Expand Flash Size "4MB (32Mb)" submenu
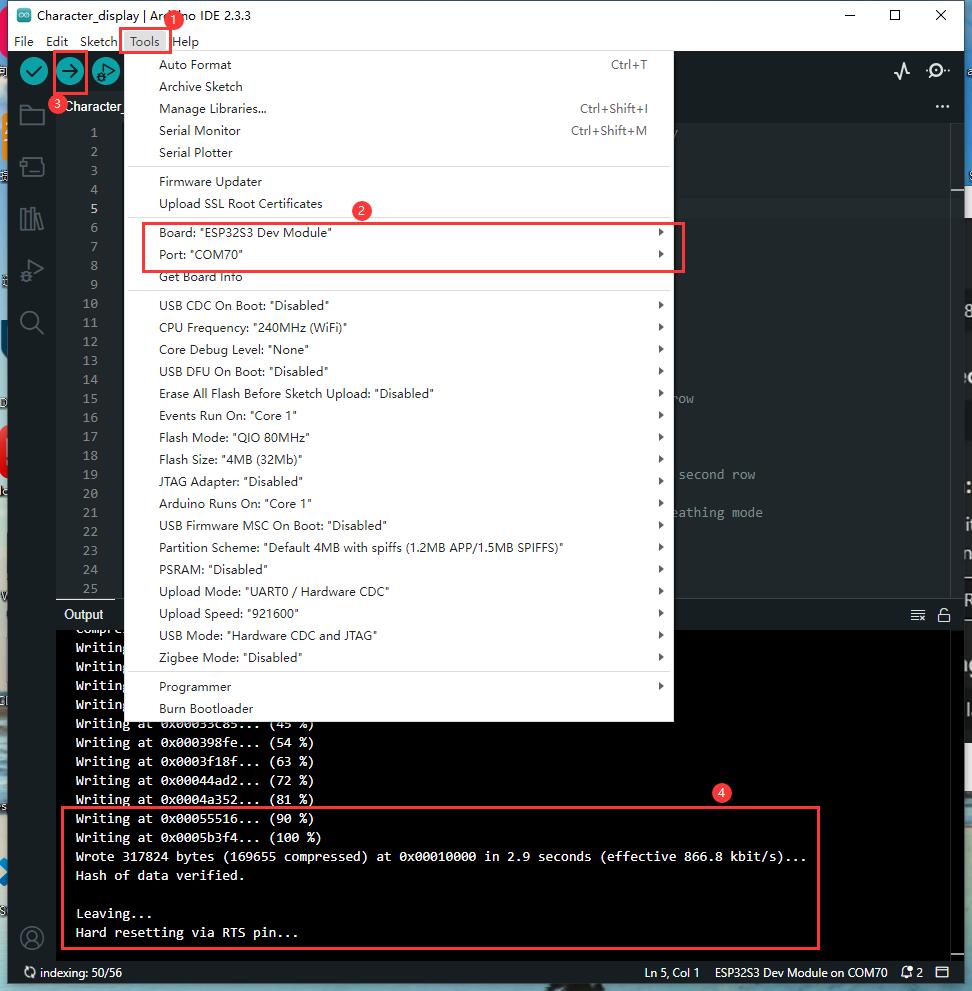The image size is (972, 991). (x=399, y=460)
